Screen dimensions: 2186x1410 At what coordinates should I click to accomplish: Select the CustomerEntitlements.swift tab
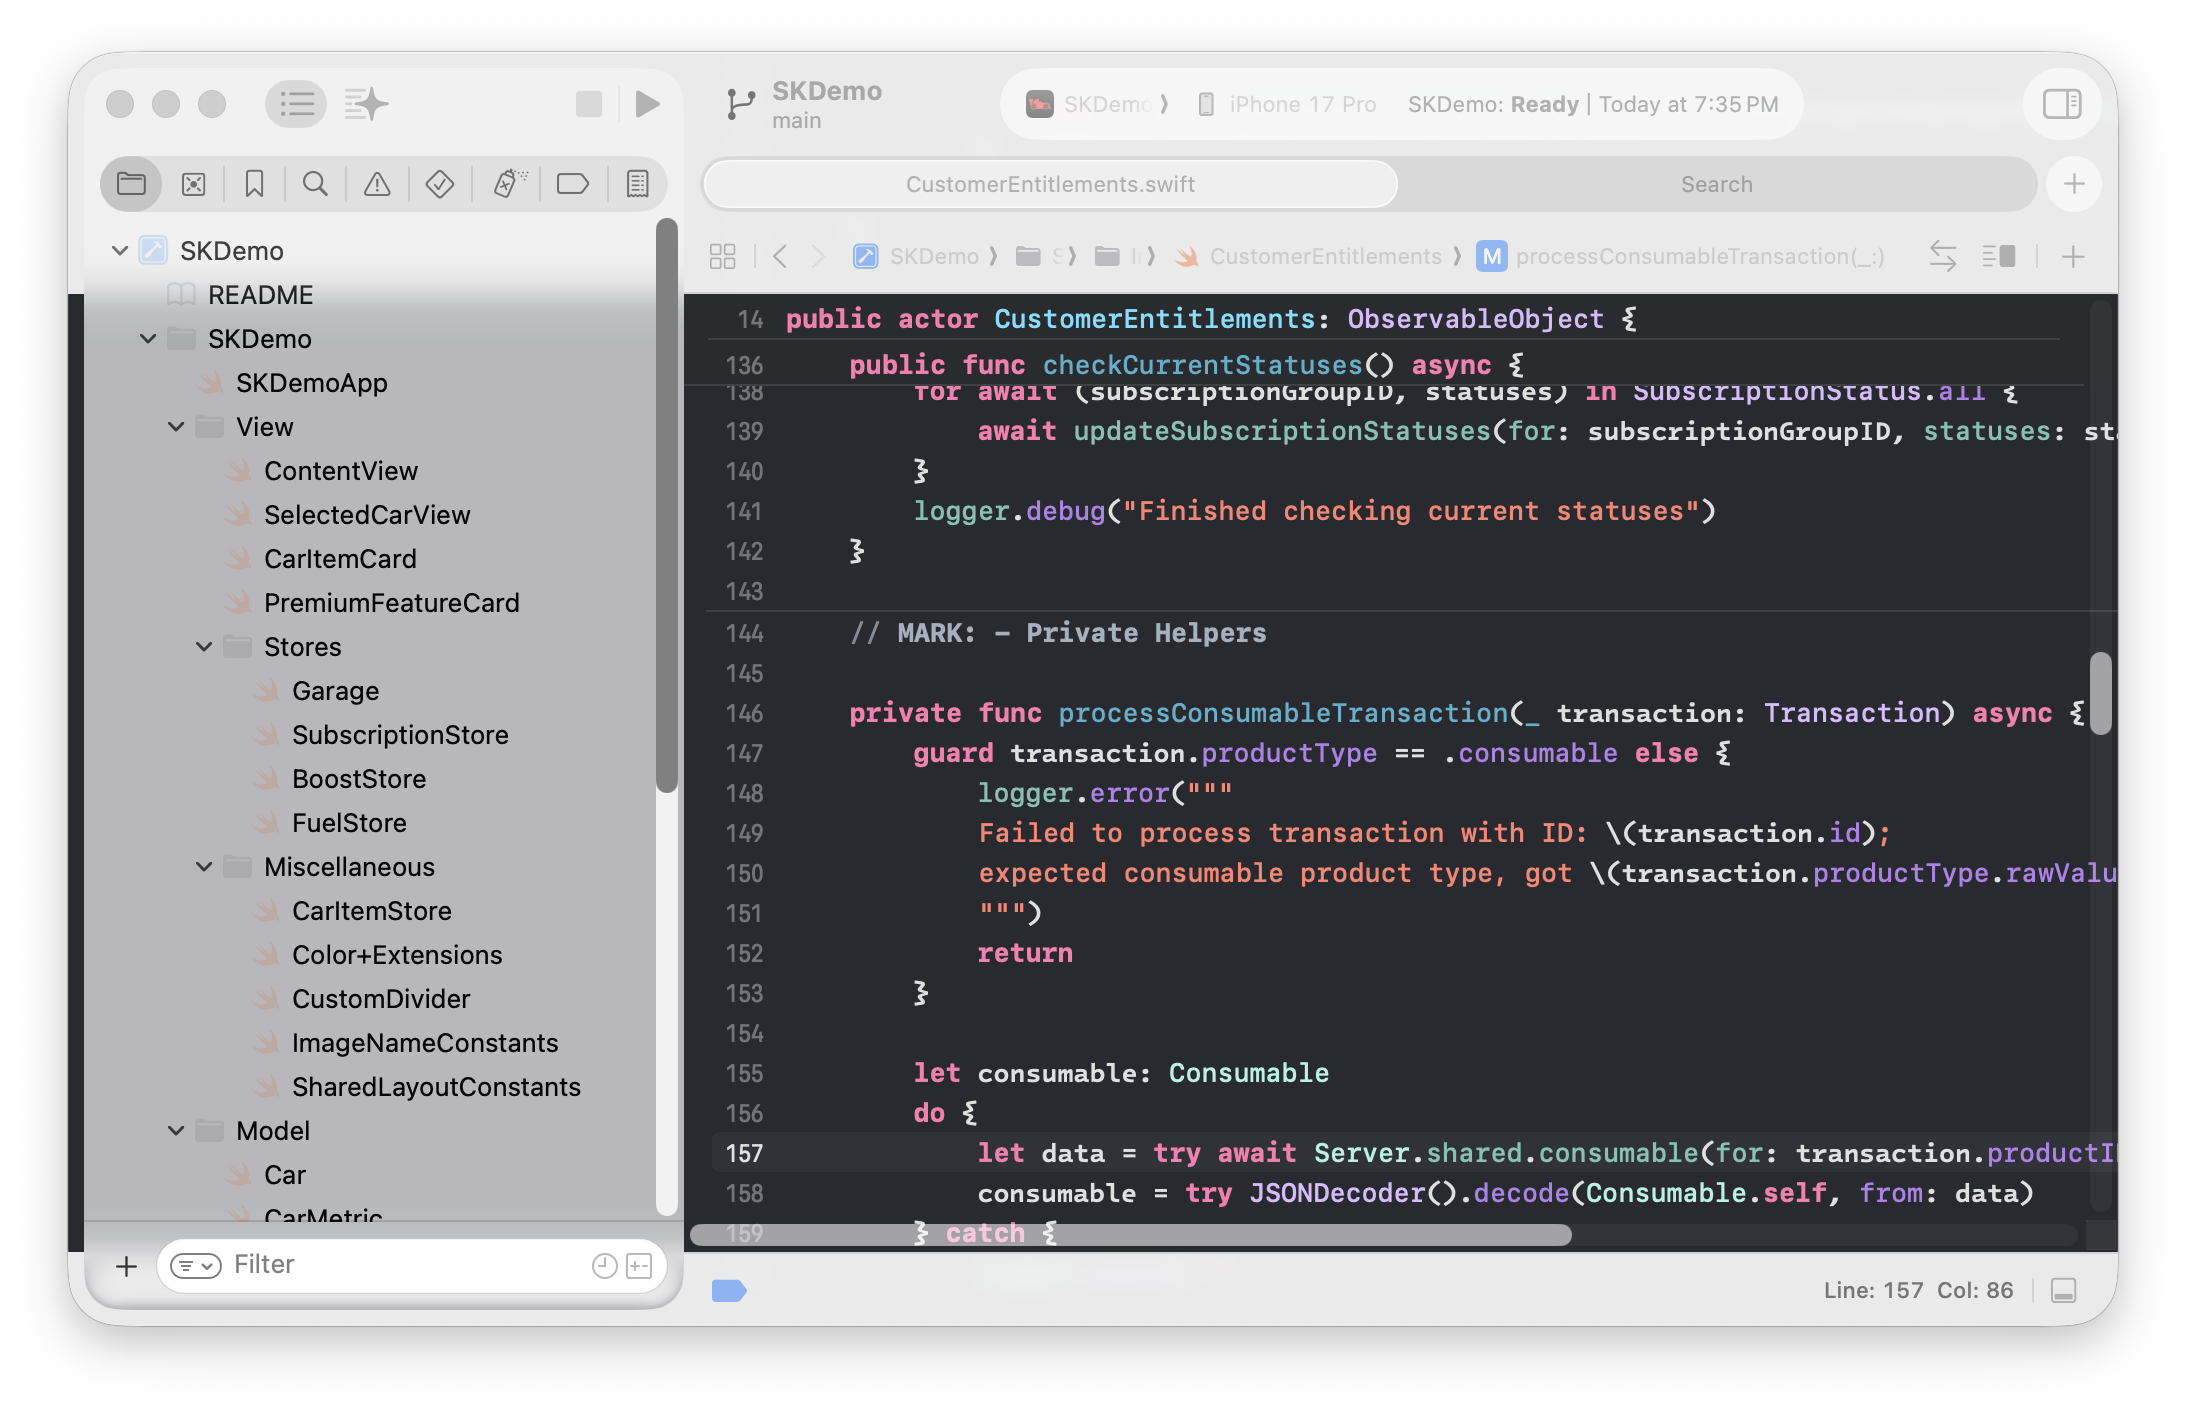[1050, 184]
